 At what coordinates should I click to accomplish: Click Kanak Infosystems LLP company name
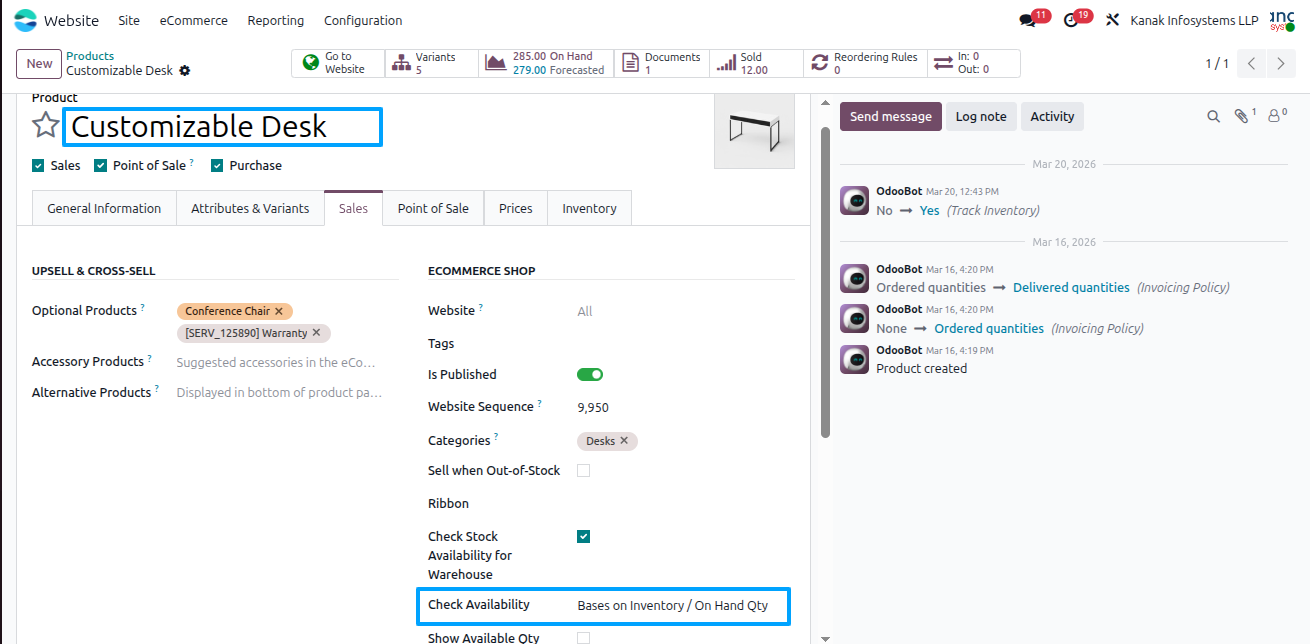(1194, 20)
